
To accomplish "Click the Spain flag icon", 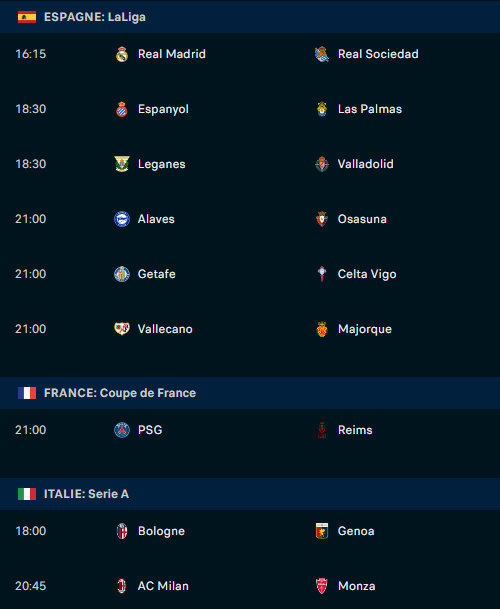I will (x=27, y=17).
